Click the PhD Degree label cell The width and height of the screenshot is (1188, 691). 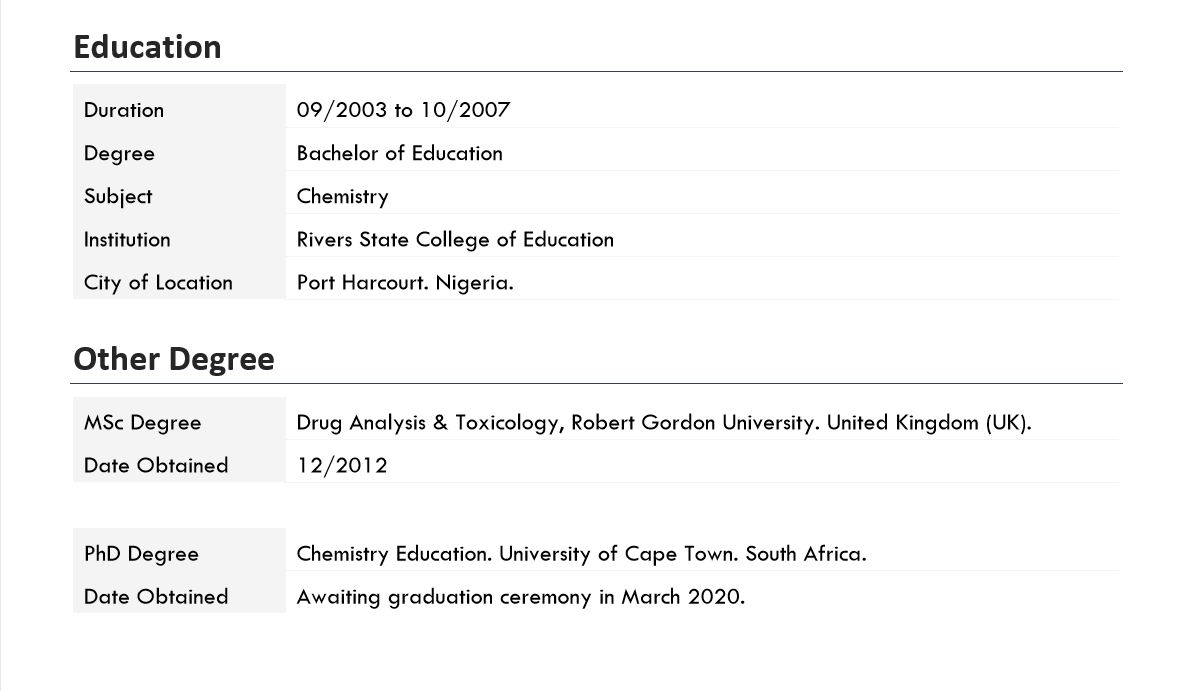[141, 553]
